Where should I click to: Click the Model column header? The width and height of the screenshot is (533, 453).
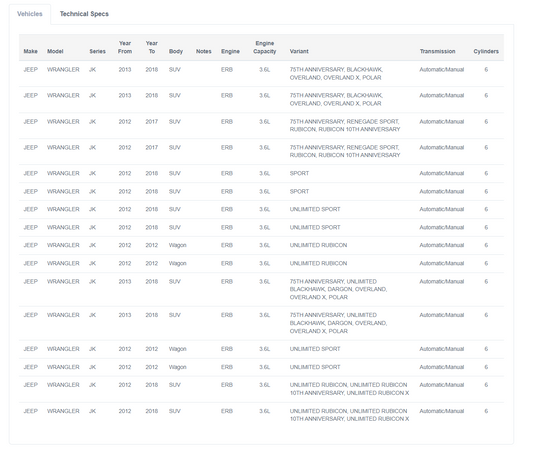(x=55, y=51)
